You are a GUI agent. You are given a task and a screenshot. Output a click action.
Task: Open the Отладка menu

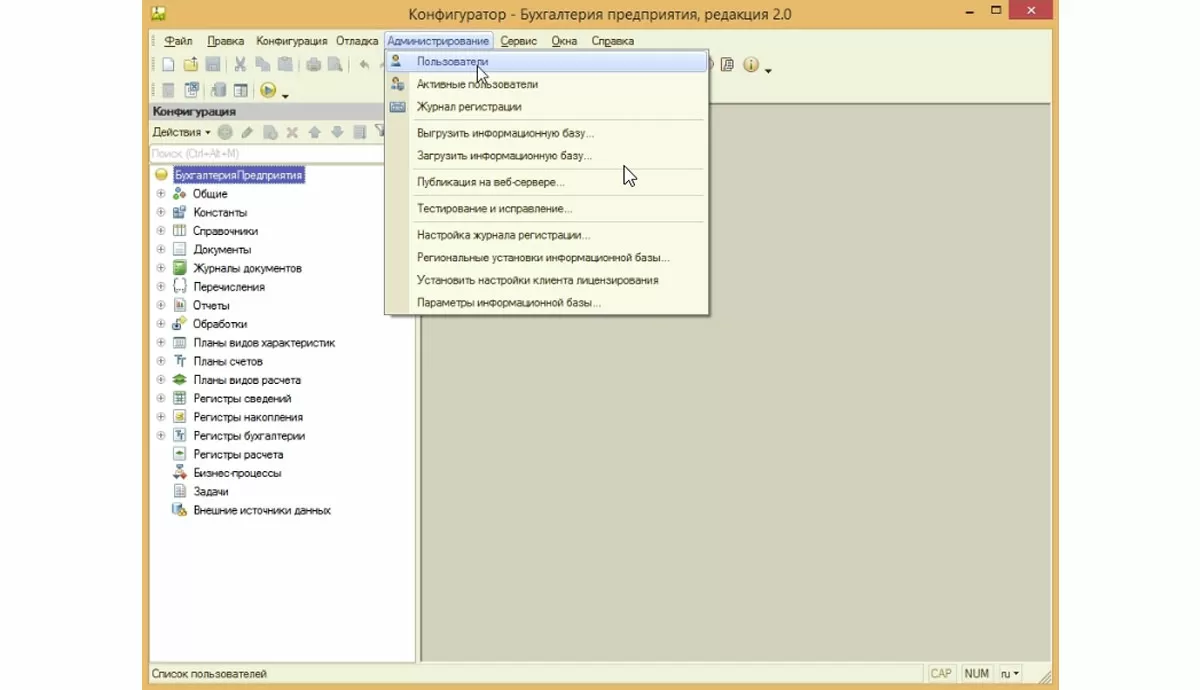(x=357, y=41)
